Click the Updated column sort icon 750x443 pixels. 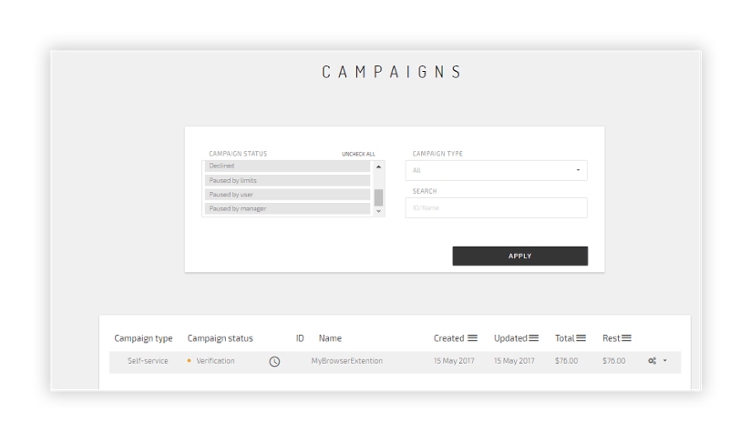tap(534, 338)
